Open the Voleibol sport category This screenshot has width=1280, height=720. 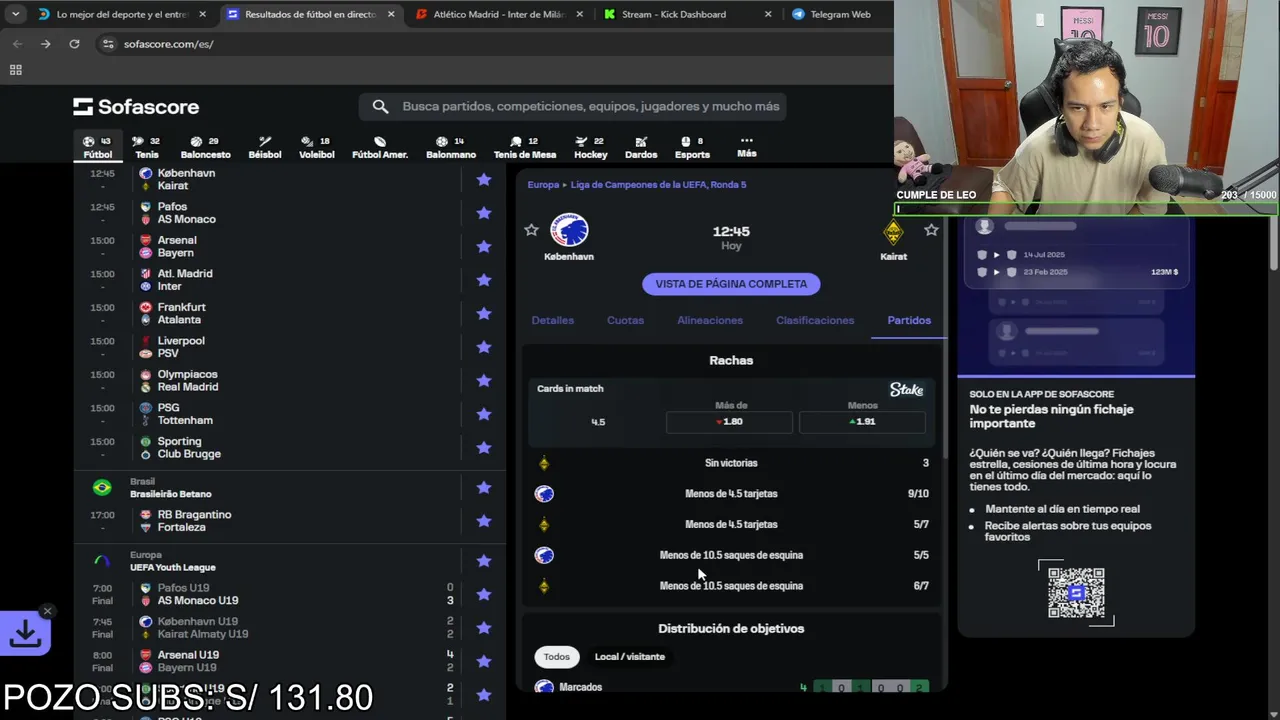317,147
